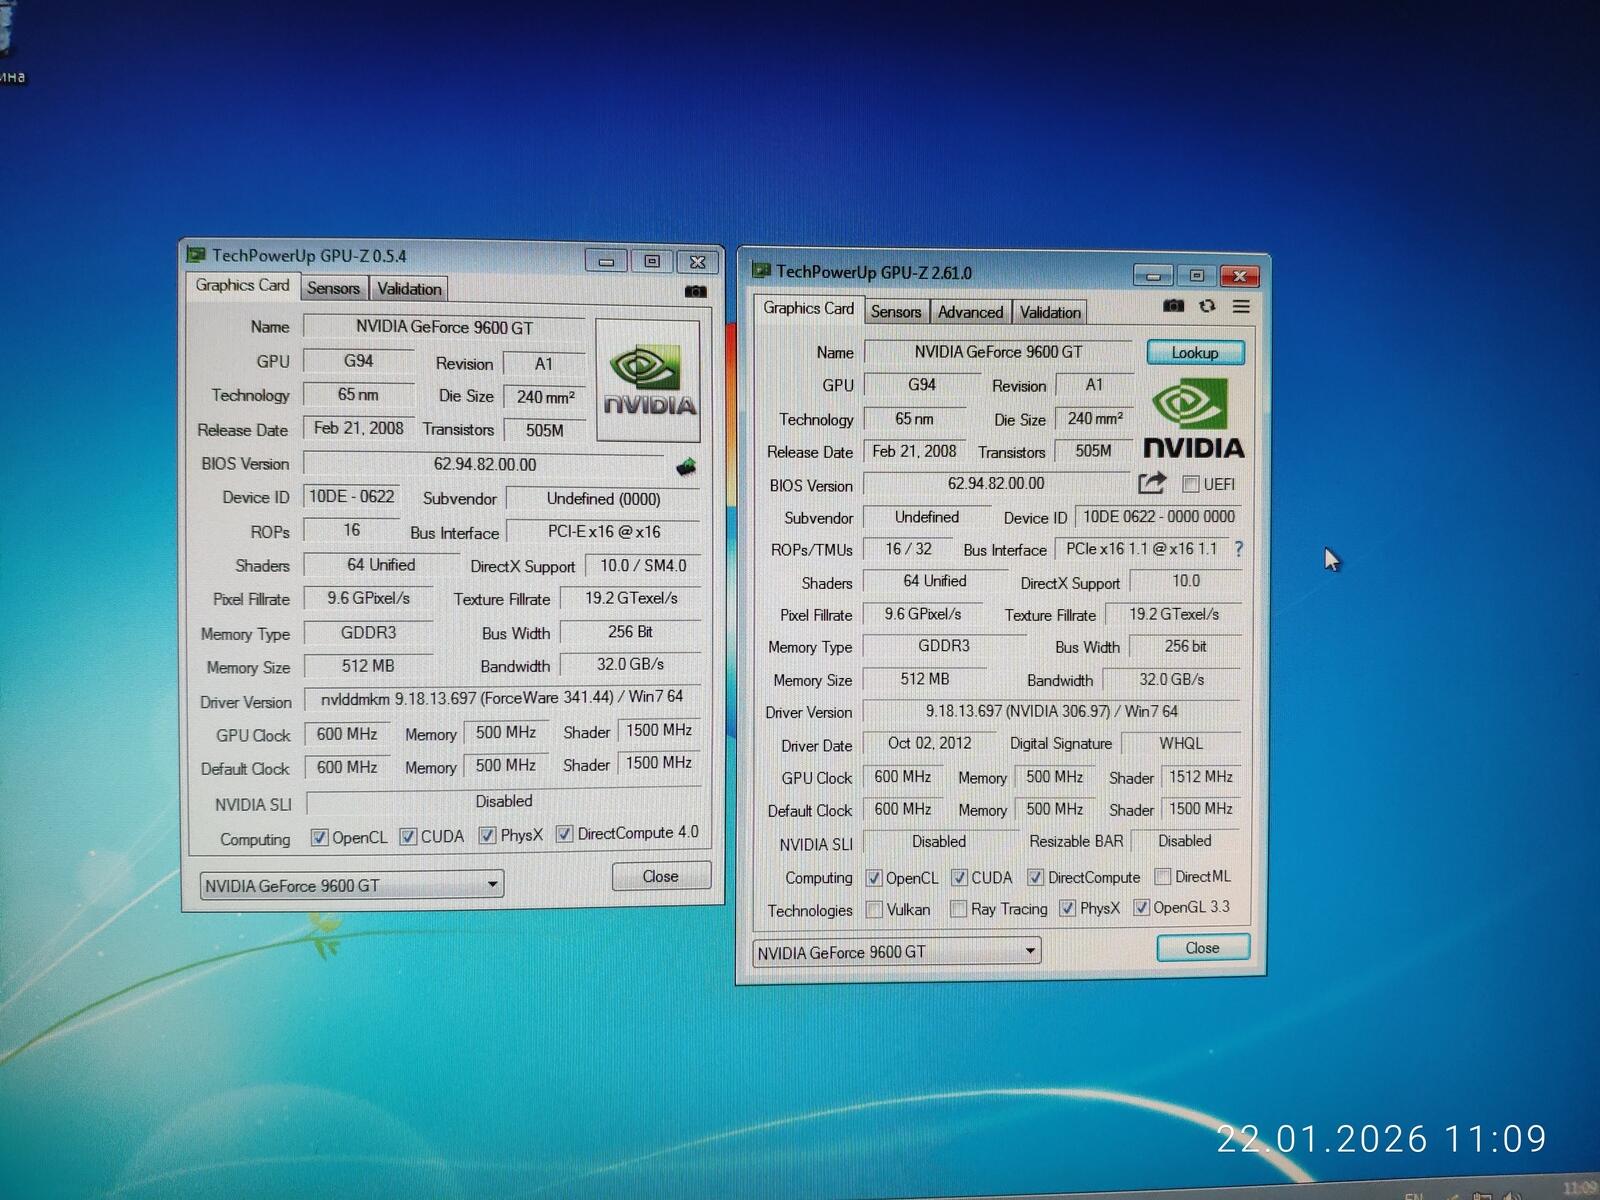Screen dimensions: 1600x1200
Task: Open the GPU selector dropdown in GPU-Z 0.5.4
Action: 352,885
